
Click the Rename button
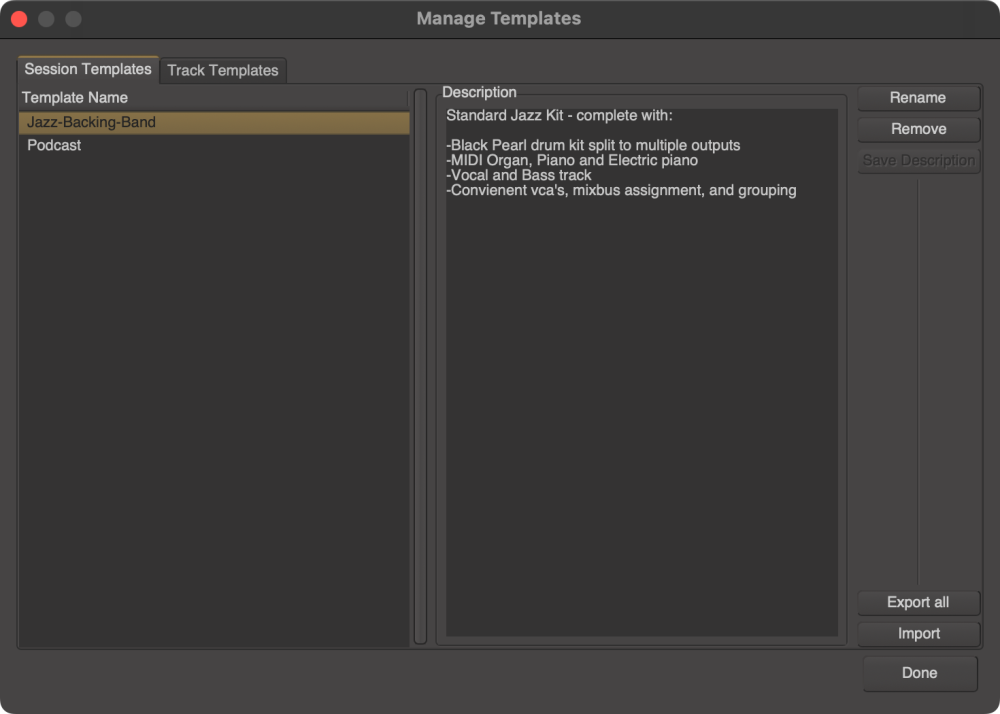pos(918,97)
